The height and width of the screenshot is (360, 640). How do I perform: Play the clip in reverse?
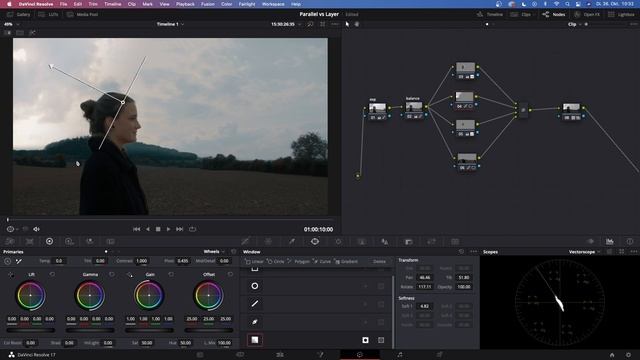[148, 229]
